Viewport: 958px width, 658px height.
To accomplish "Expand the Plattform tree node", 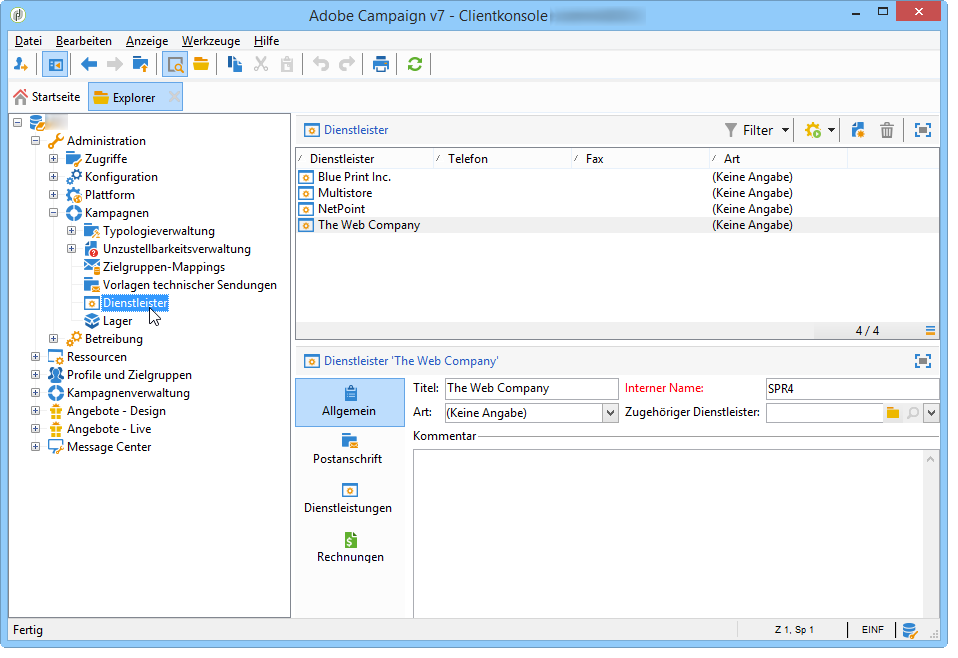I will 53,194.
